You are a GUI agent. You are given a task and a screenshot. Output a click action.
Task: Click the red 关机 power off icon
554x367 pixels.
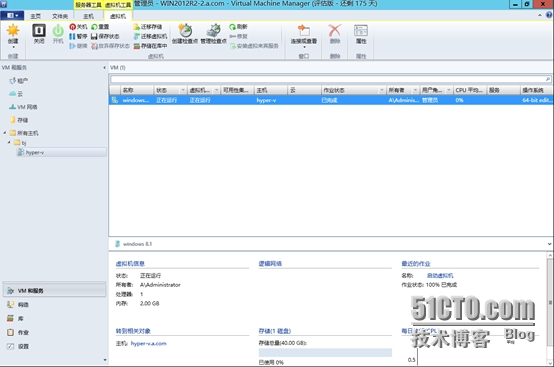tap(73, 26)
